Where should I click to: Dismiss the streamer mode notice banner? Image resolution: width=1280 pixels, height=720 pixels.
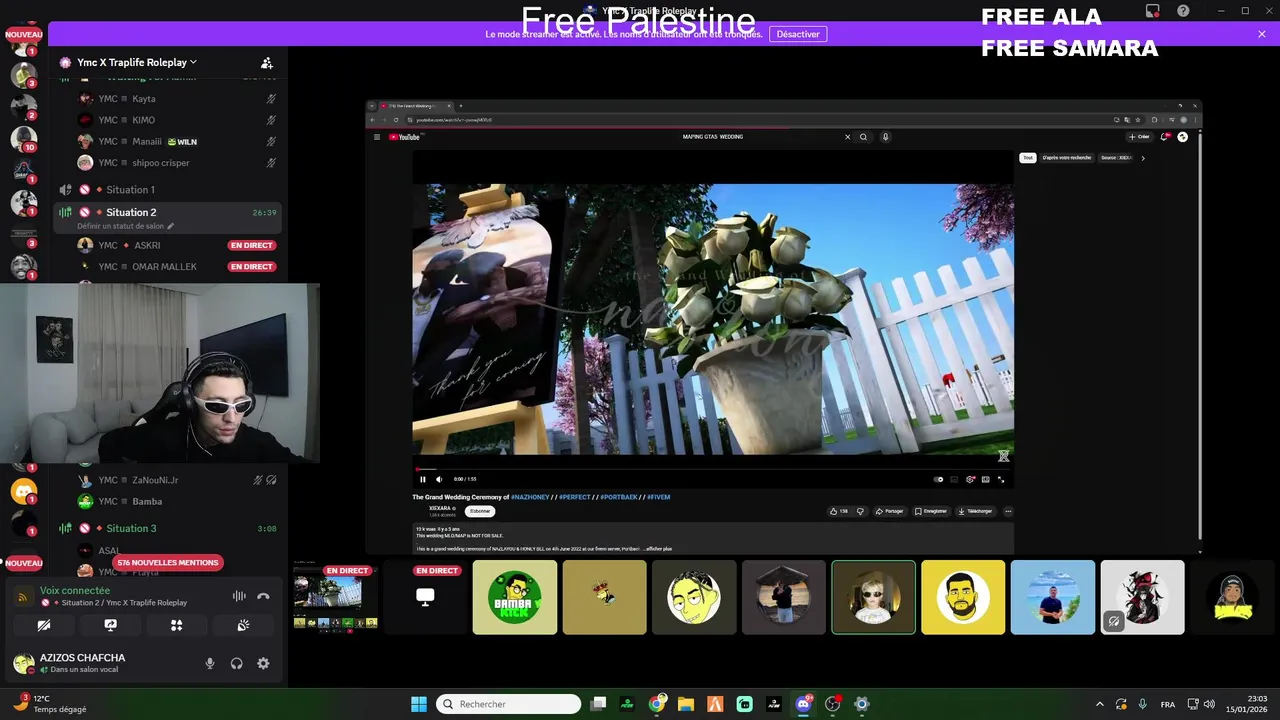pyautogui.click(x=1262, y=34)
